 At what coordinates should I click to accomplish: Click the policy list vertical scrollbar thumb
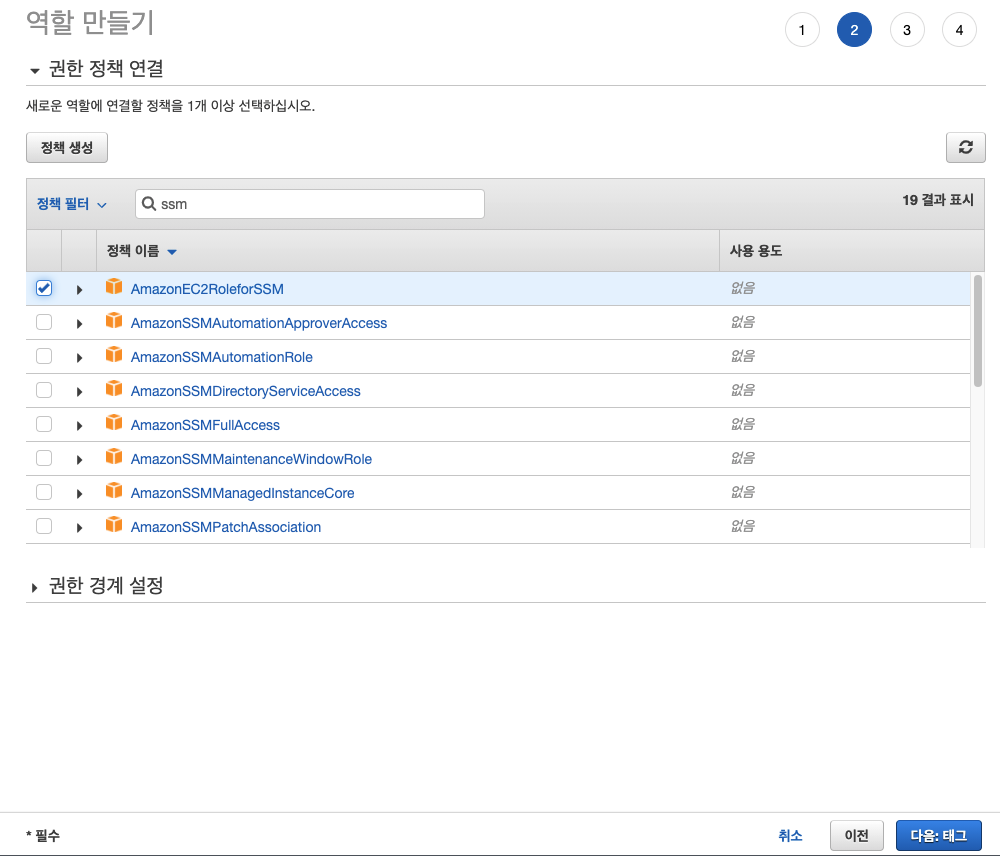[x=978, y=330]
